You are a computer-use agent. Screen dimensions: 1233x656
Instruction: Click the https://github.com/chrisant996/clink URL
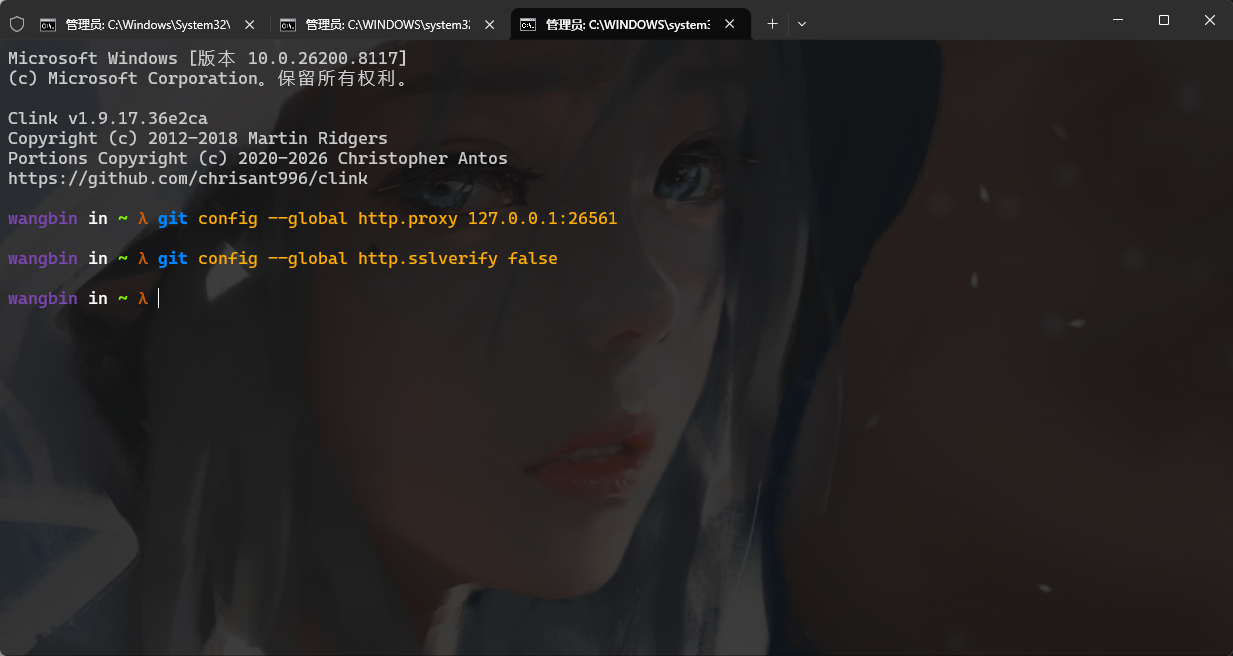pyautogui.click(x=188, y=179)
